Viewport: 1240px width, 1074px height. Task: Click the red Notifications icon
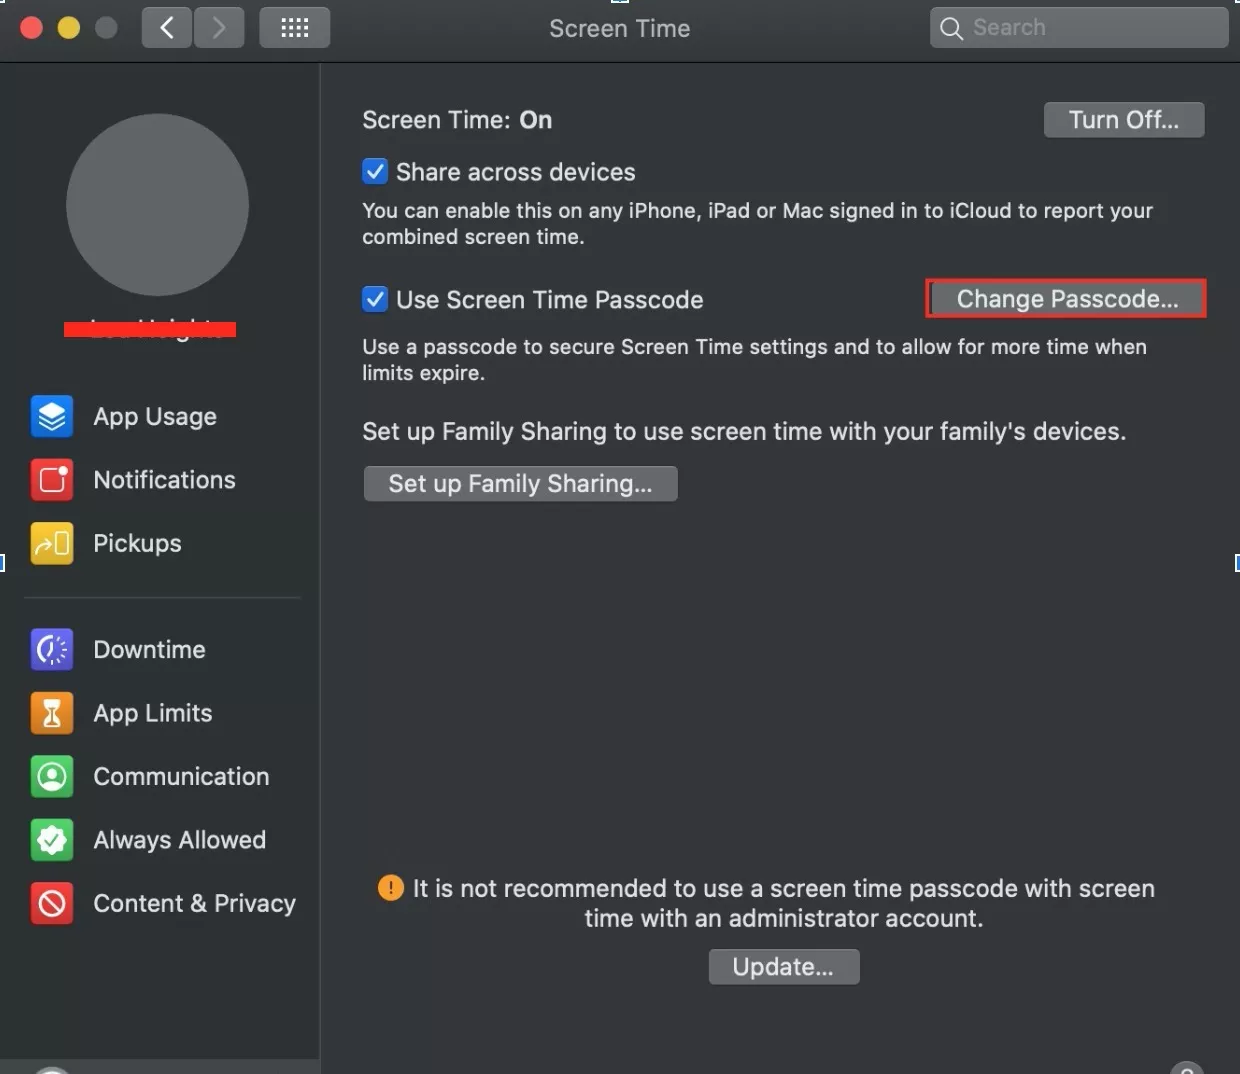(x=52, y=480)
